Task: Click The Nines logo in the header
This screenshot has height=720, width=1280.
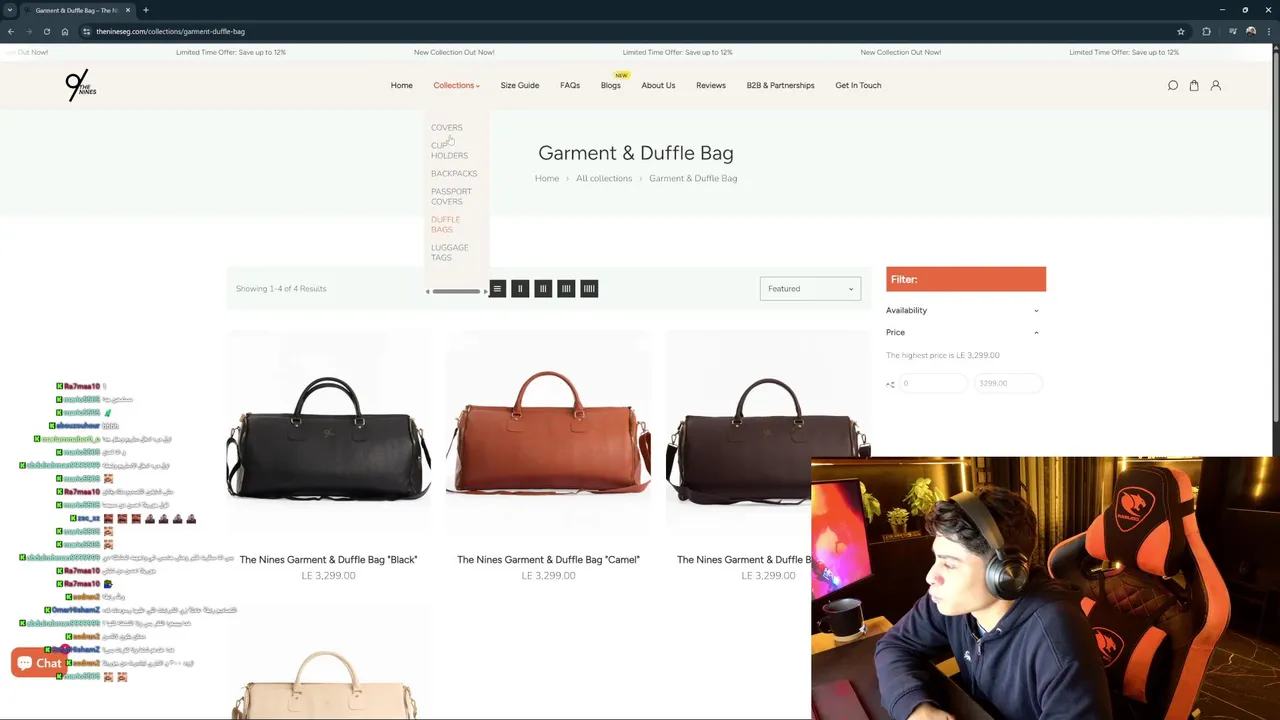Action: coord(80,85)
